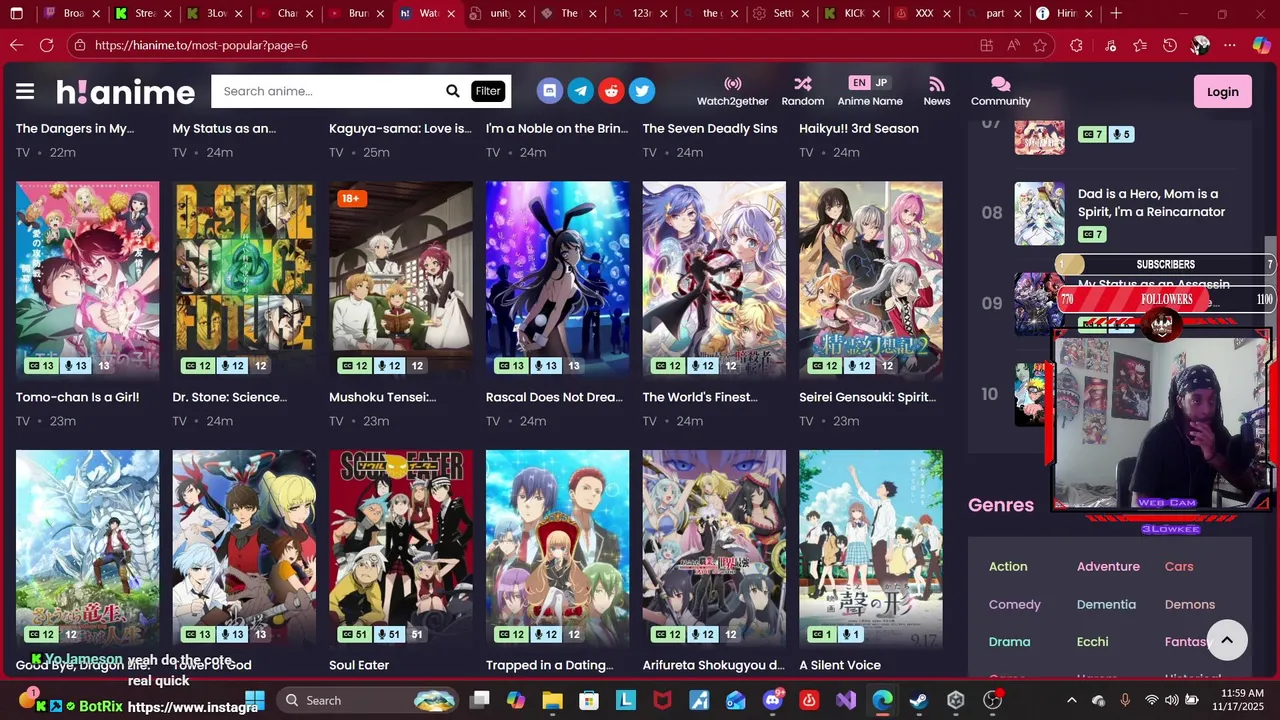
Task: Open Dr. Stone poster thumbnail
Action: 244,280
